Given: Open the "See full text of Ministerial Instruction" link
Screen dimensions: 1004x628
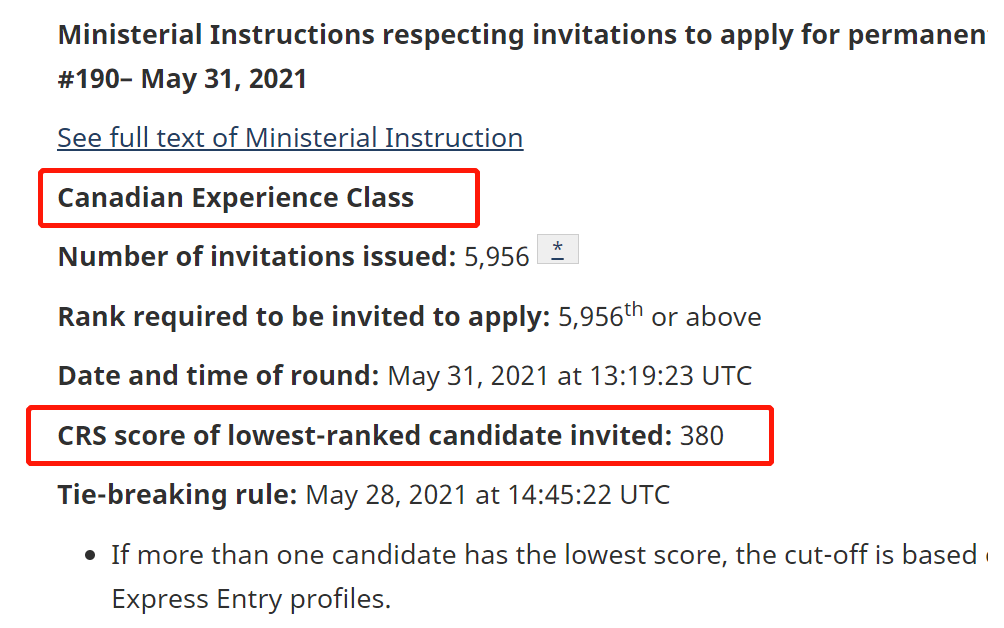Looking at the screenshot, I should (289, 137).
